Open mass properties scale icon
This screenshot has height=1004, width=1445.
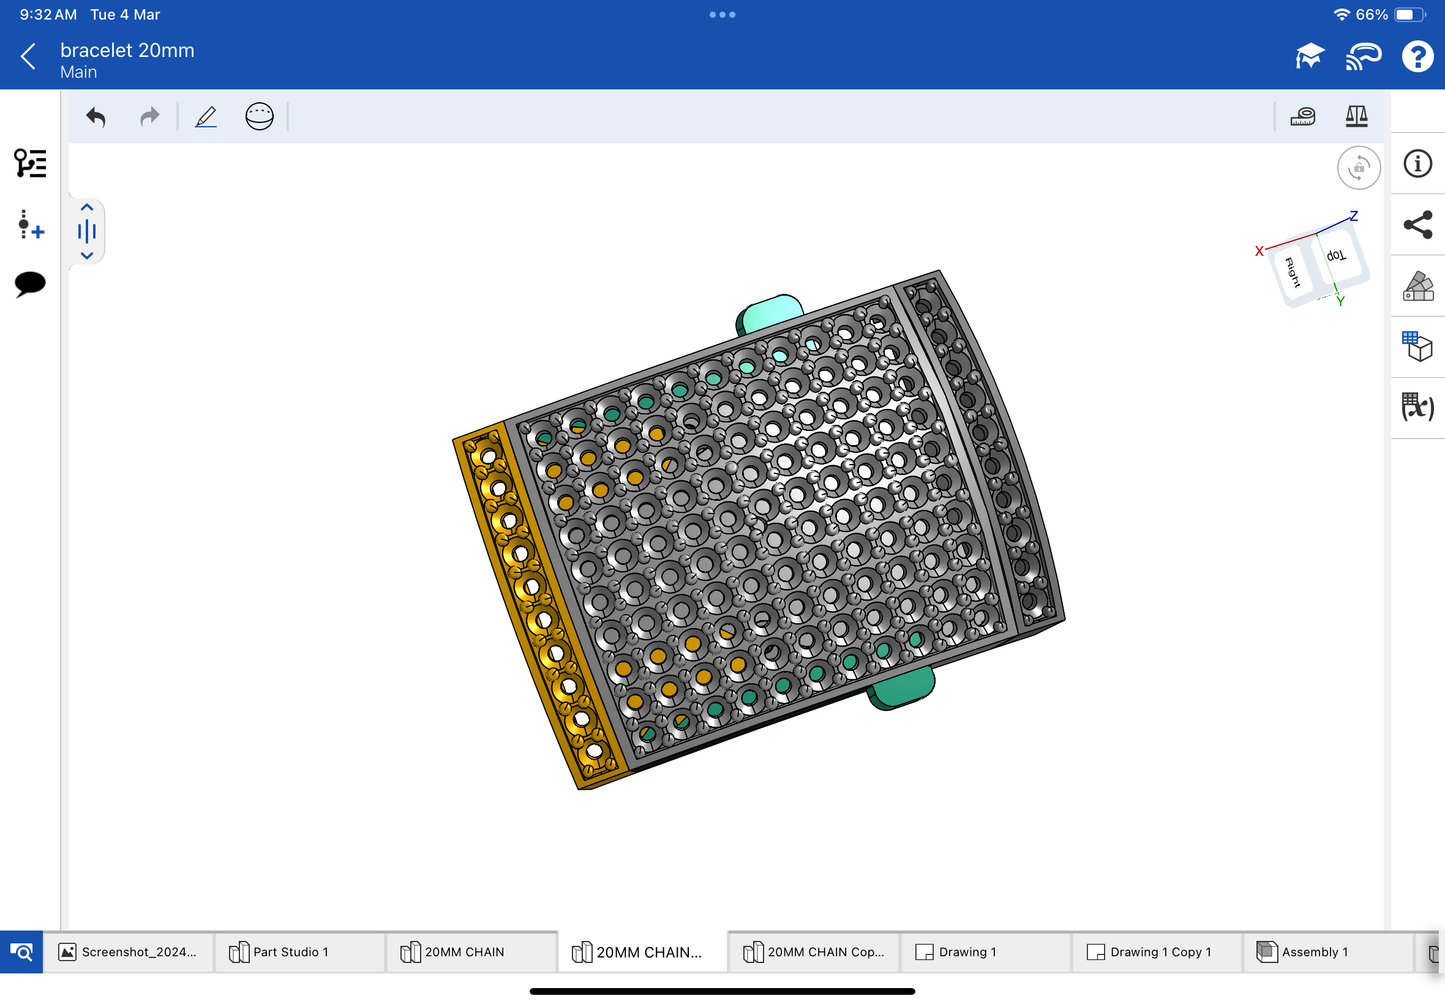coord(1356,117)
